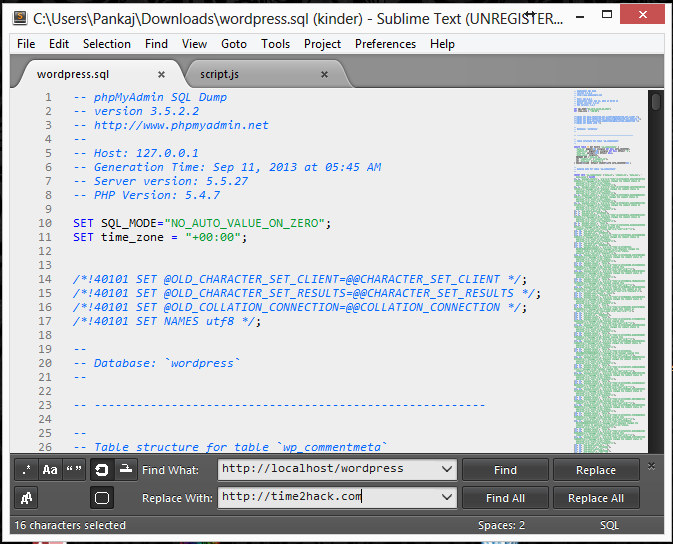673x544 pixels.
Task: Open Find What history dropdown
Action: point(446,469)
